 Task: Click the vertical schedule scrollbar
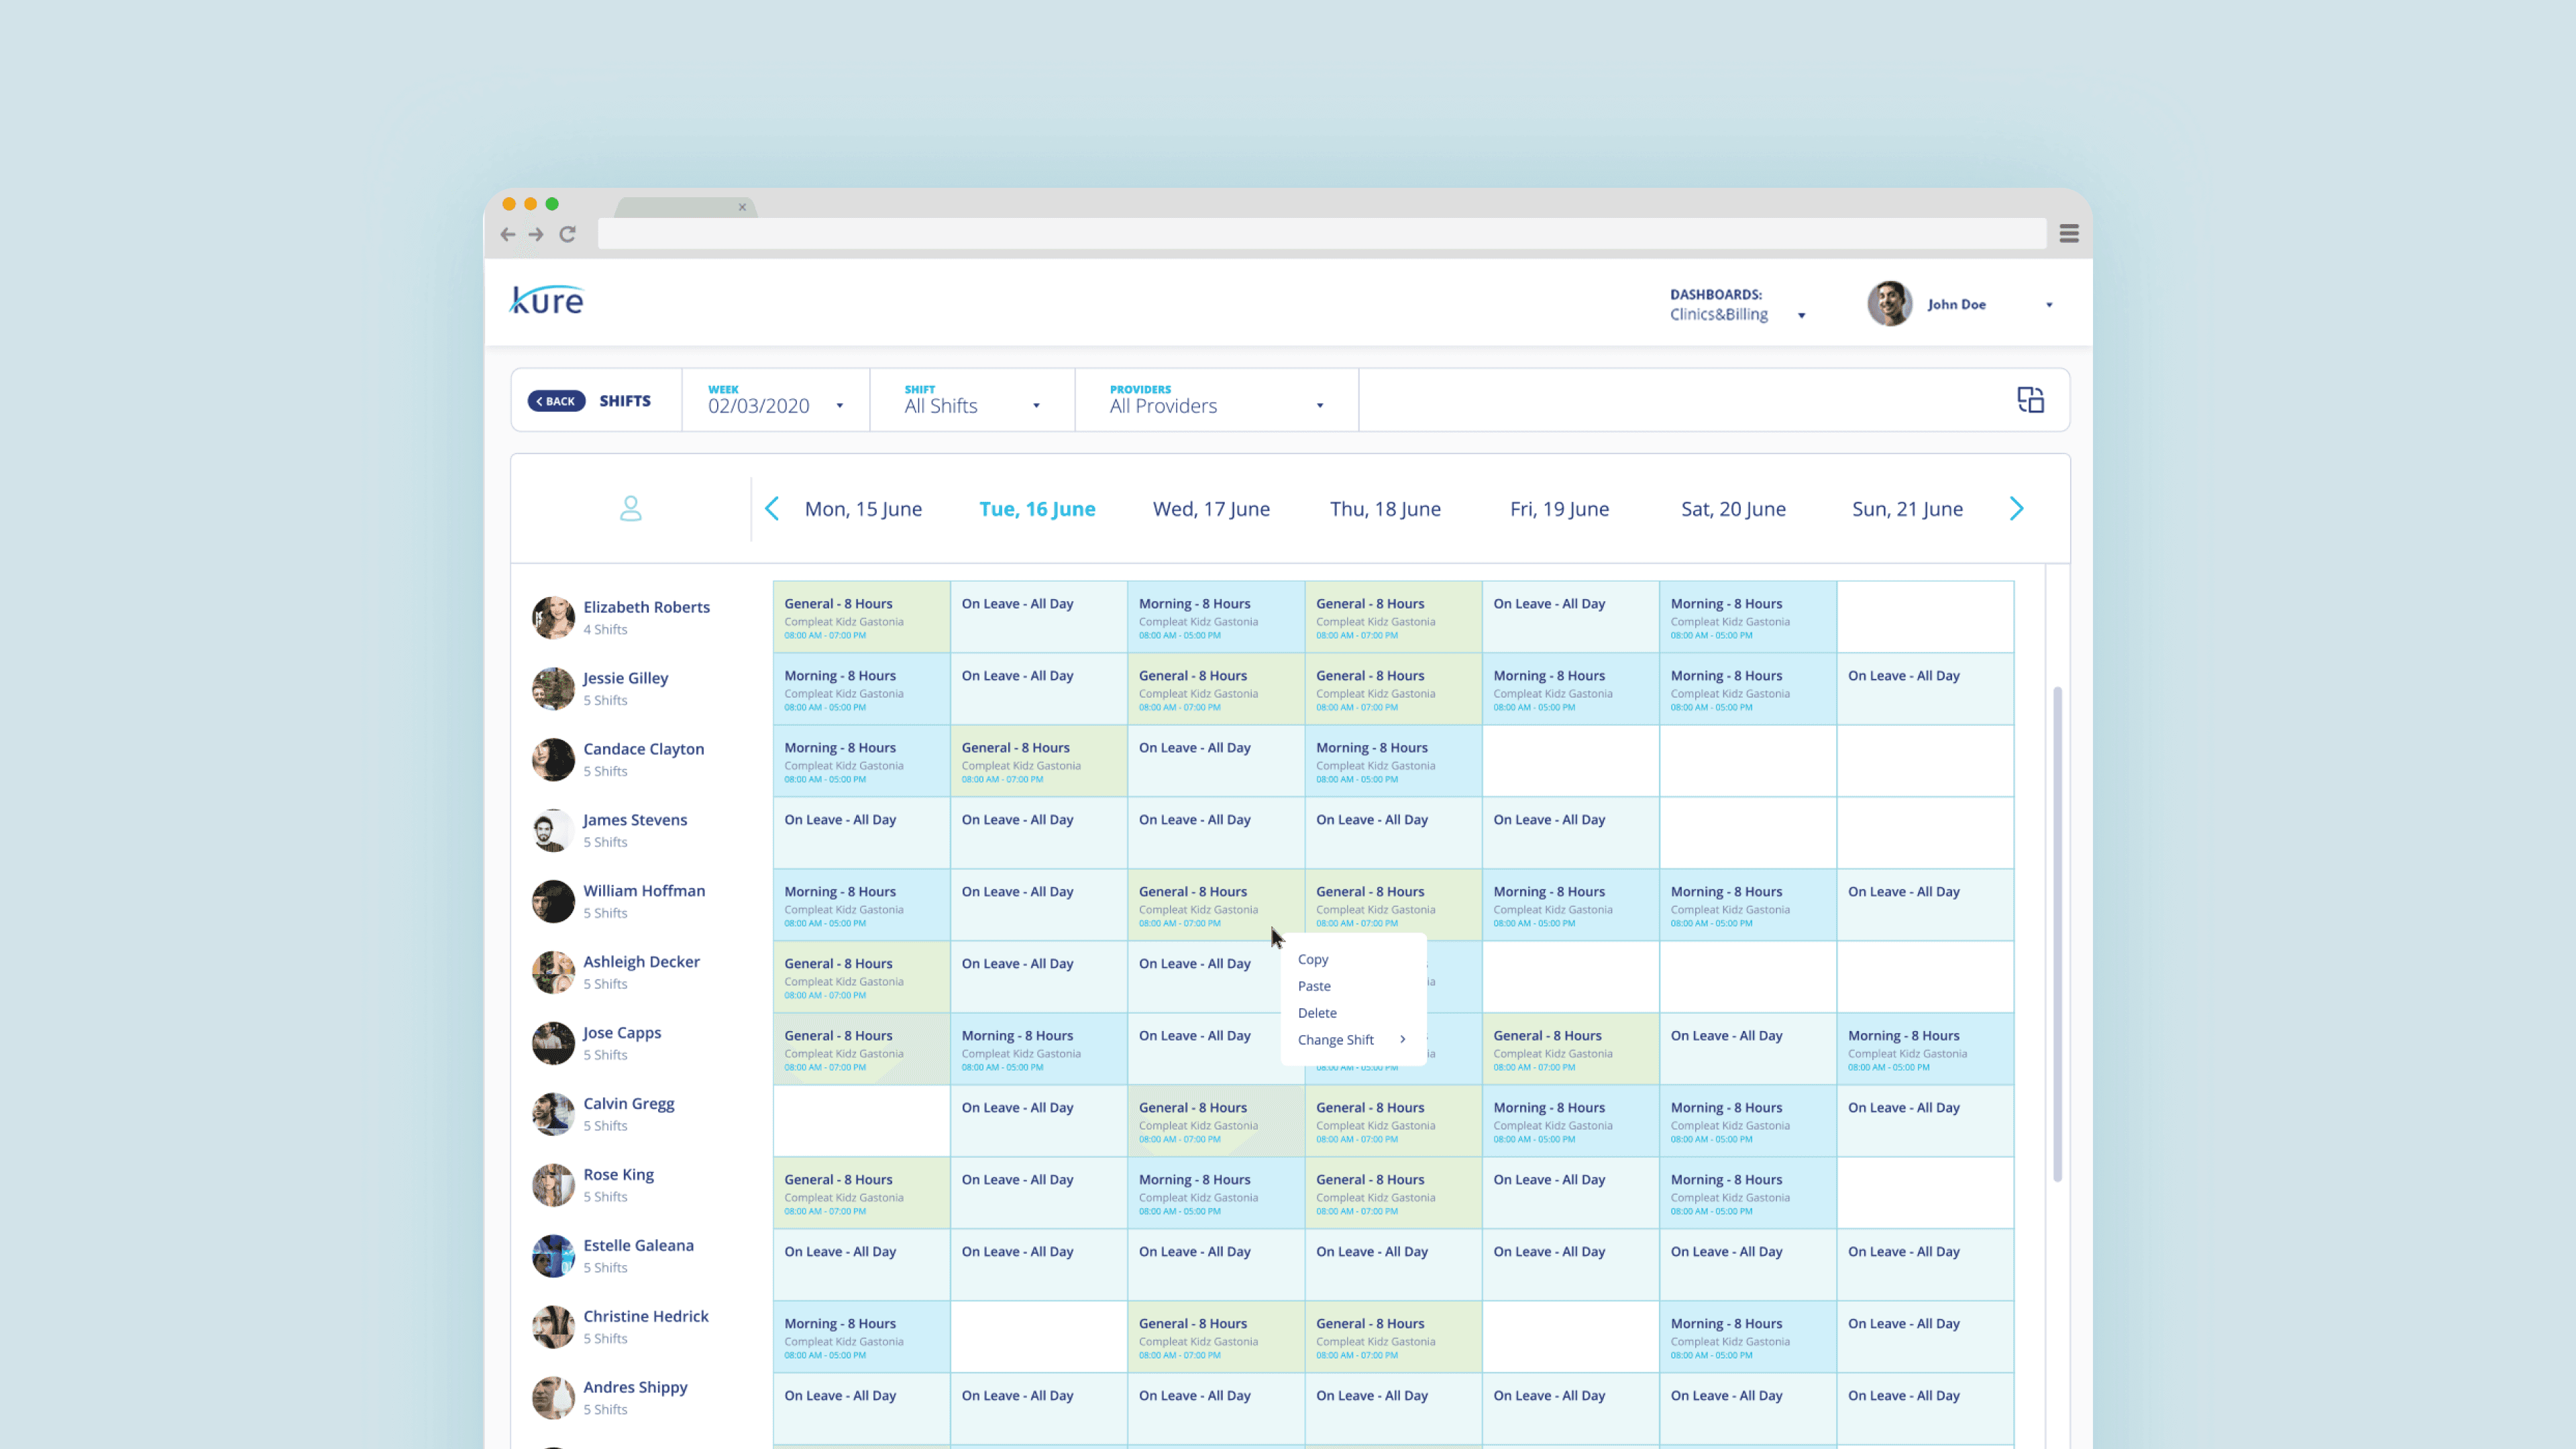(x=2057, y=934)
